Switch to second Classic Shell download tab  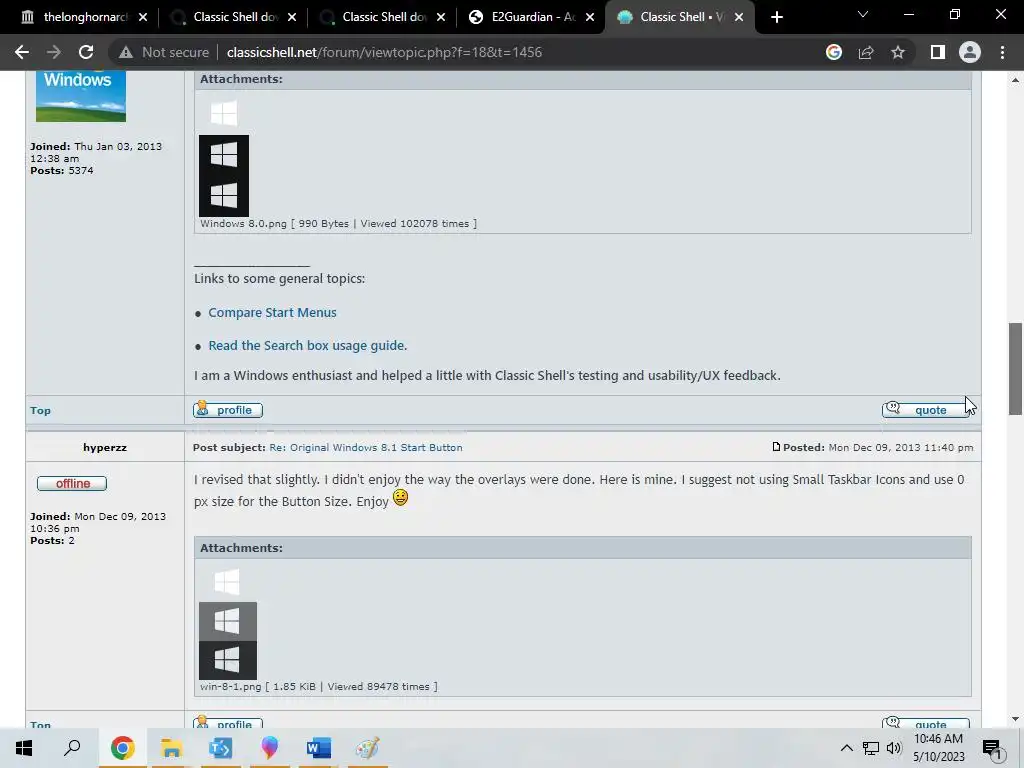click(x=381, y=17)
